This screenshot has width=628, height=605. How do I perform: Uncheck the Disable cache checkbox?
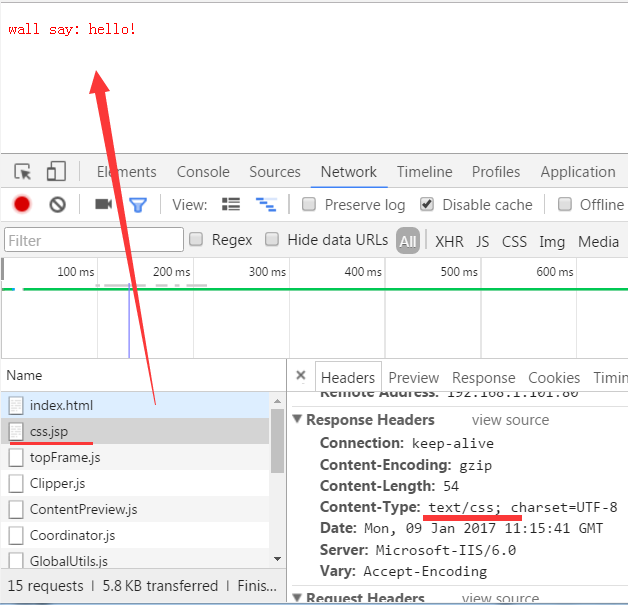[427, 204]
